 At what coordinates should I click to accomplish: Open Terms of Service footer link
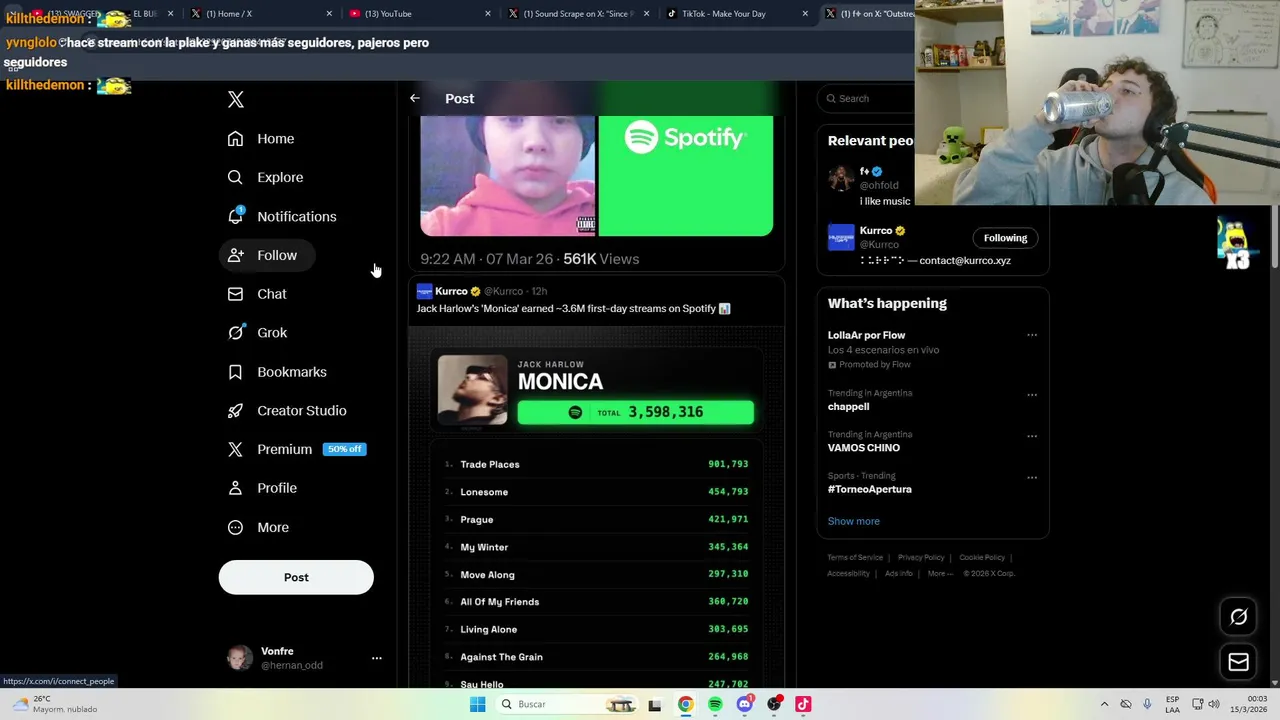click(855, 557)
